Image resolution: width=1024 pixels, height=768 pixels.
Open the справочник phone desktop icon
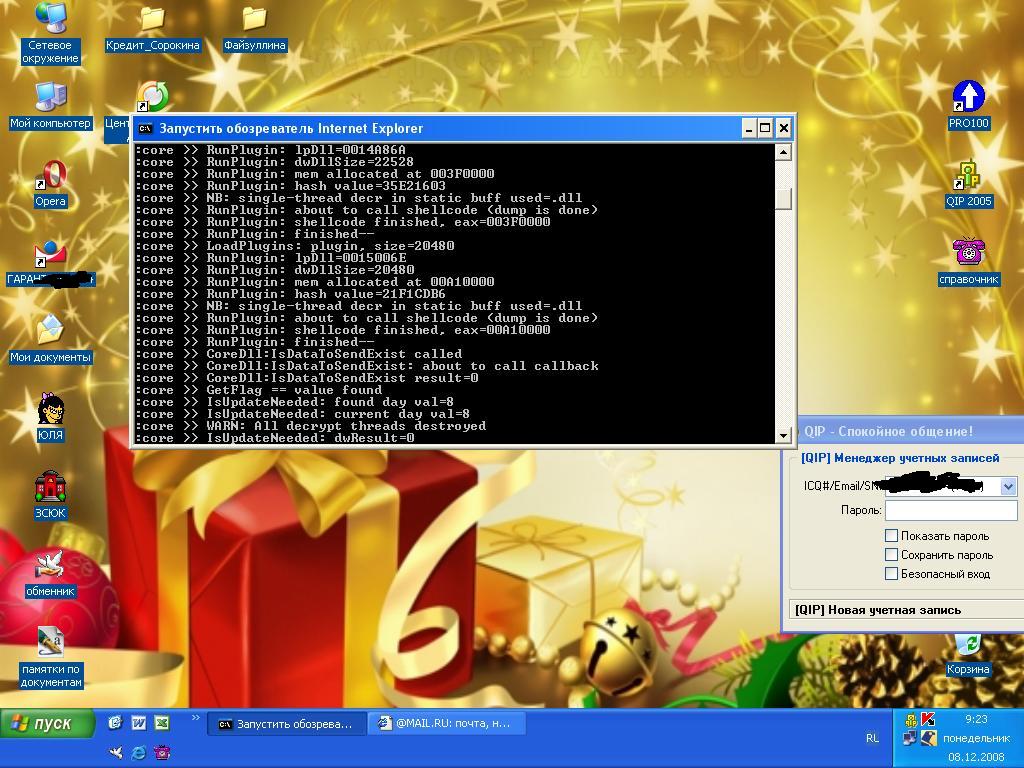[968, 252]
